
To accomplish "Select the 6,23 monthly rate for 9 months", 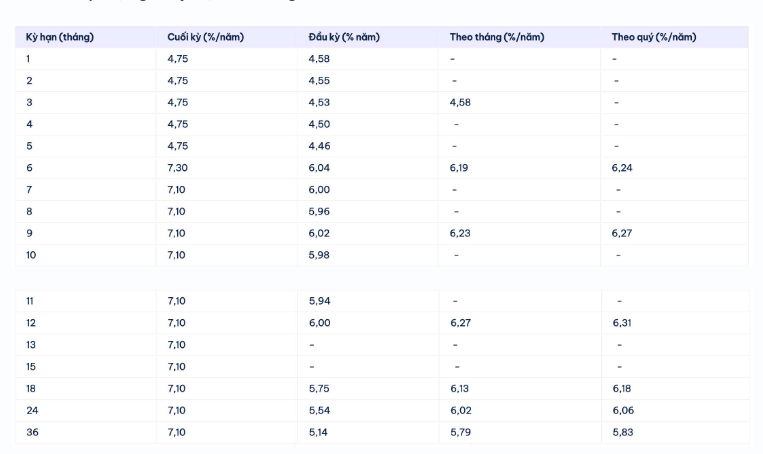I will [x=459, y=233].
